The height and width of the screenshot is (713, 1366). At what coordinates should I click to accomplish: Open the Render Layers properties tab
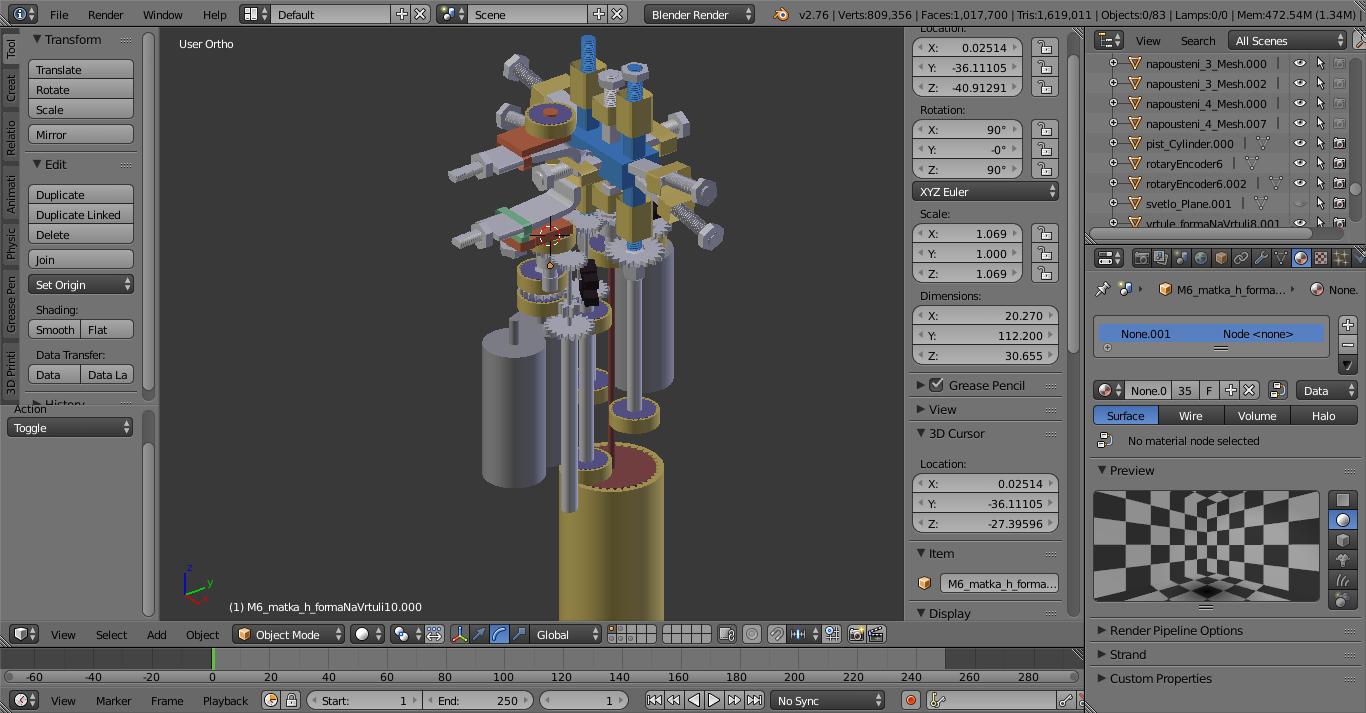click(1160, 258)
